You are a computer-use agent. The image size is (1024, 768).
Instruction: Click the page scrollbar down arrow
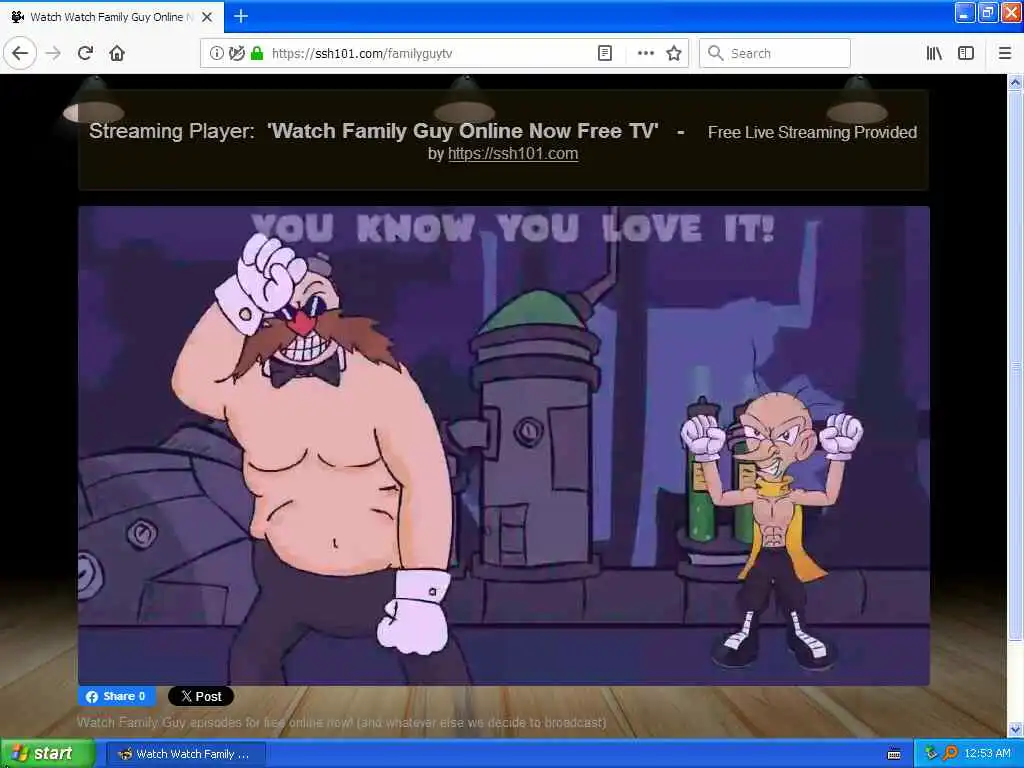pyautogui.click(x=1016, y=729)
